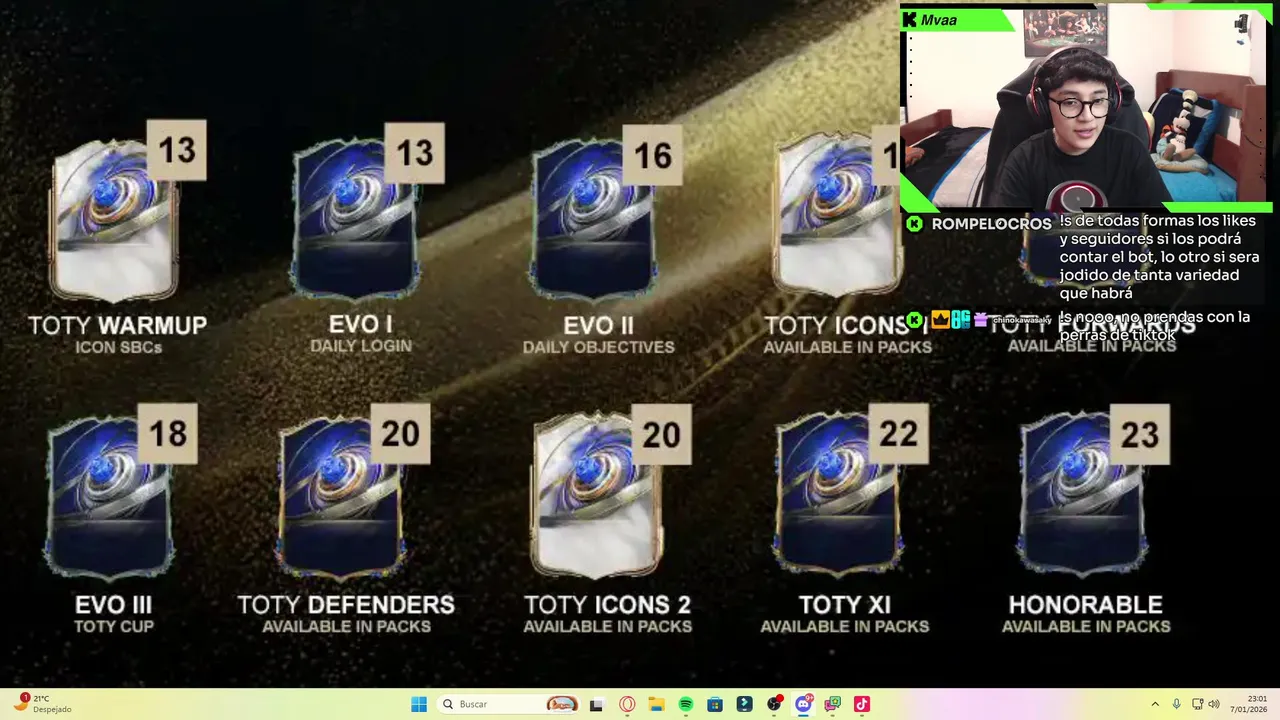Image resolution: width=1280 pixels, height=720 pixels.
Task: Click the Kick badge beside ROMPELOCROS
Action: pos(914,224)
